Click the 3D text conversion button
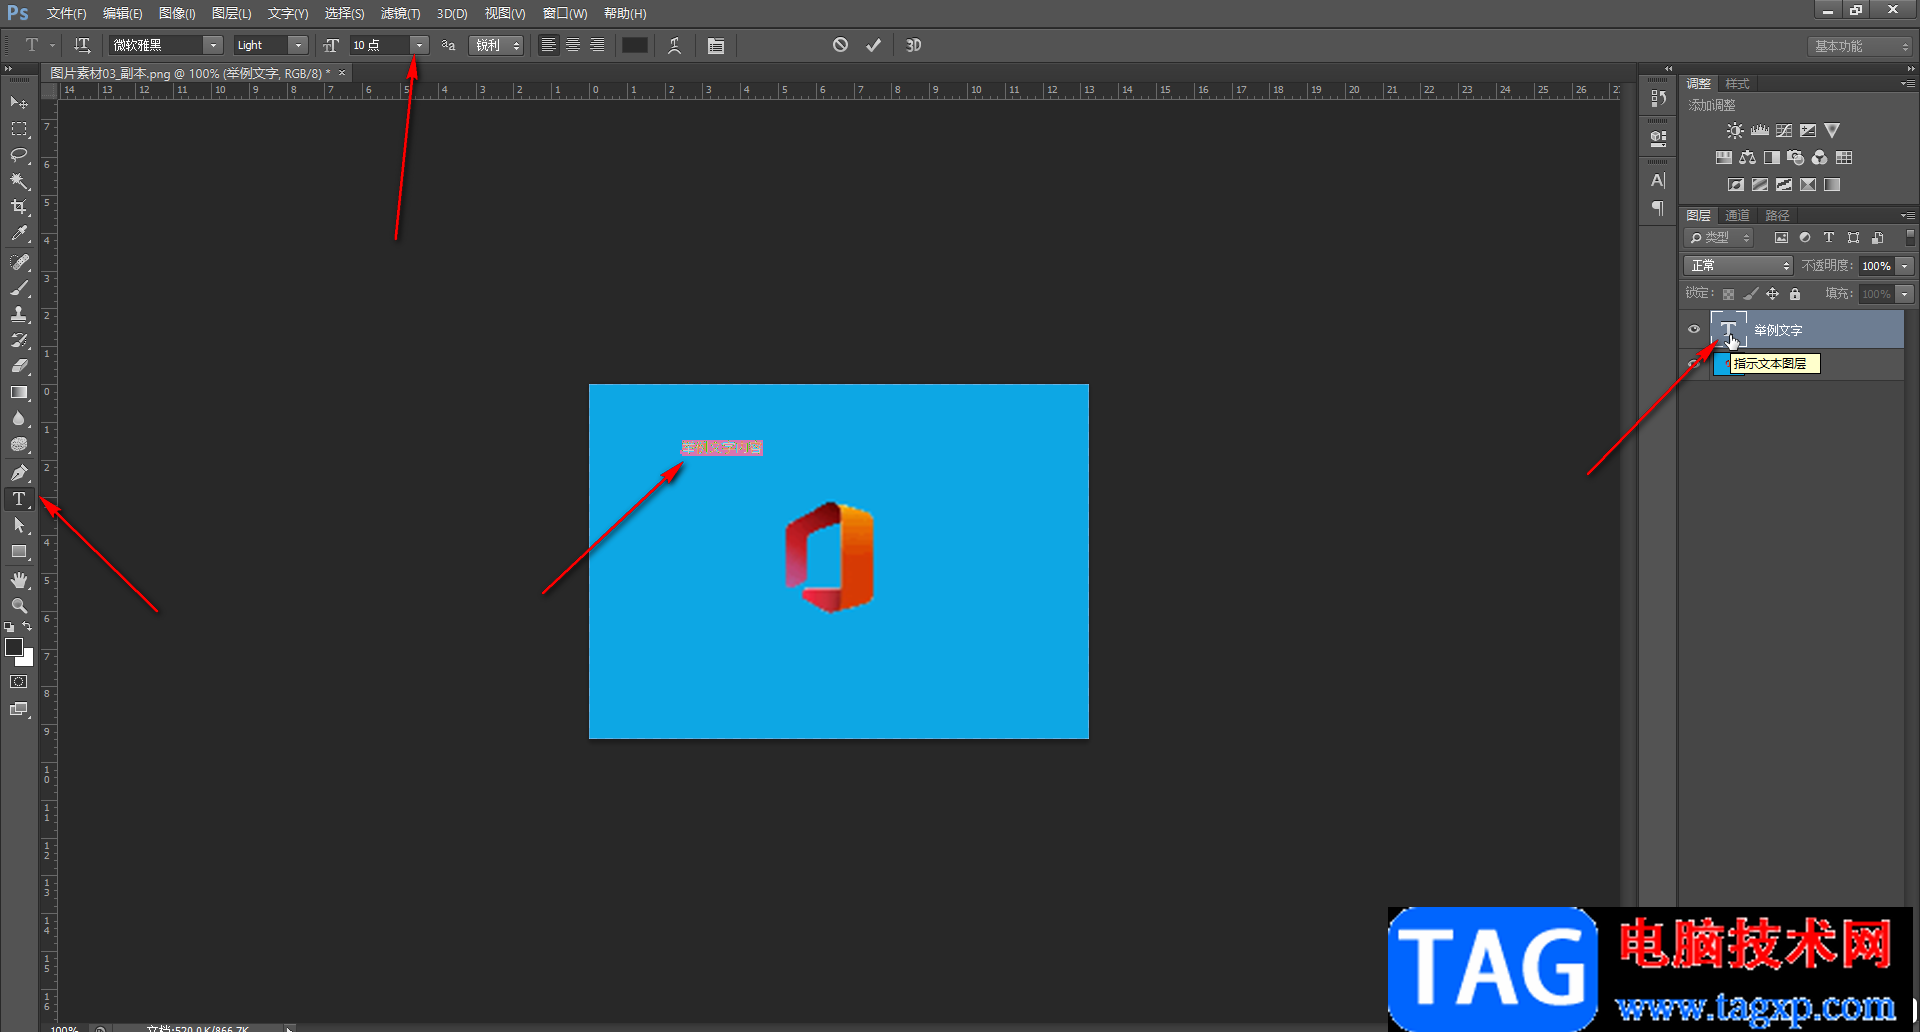This screenshot has width=1920, height=1032. click(913, 45)
